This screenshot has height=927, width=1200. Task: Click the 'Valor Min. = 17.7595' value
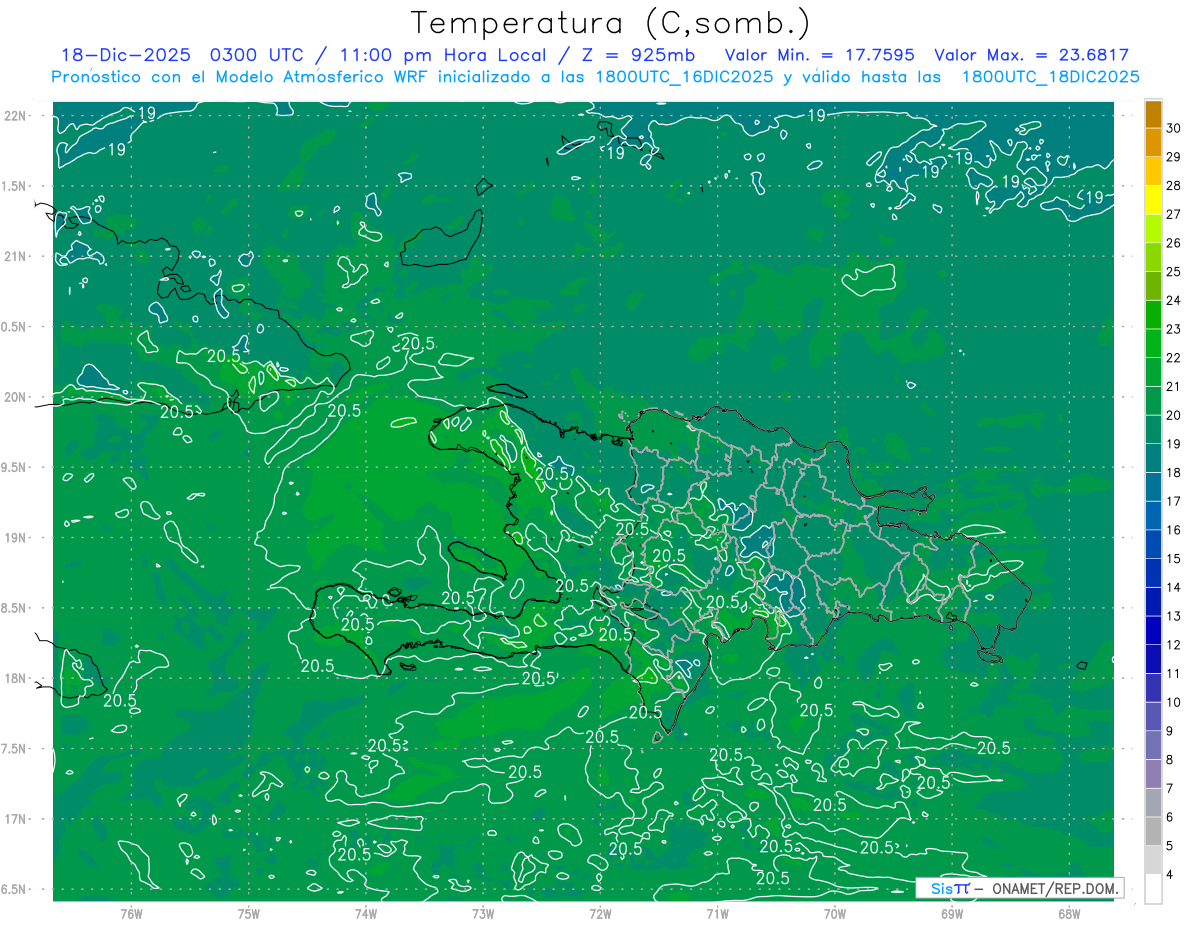tap(819, 55)
